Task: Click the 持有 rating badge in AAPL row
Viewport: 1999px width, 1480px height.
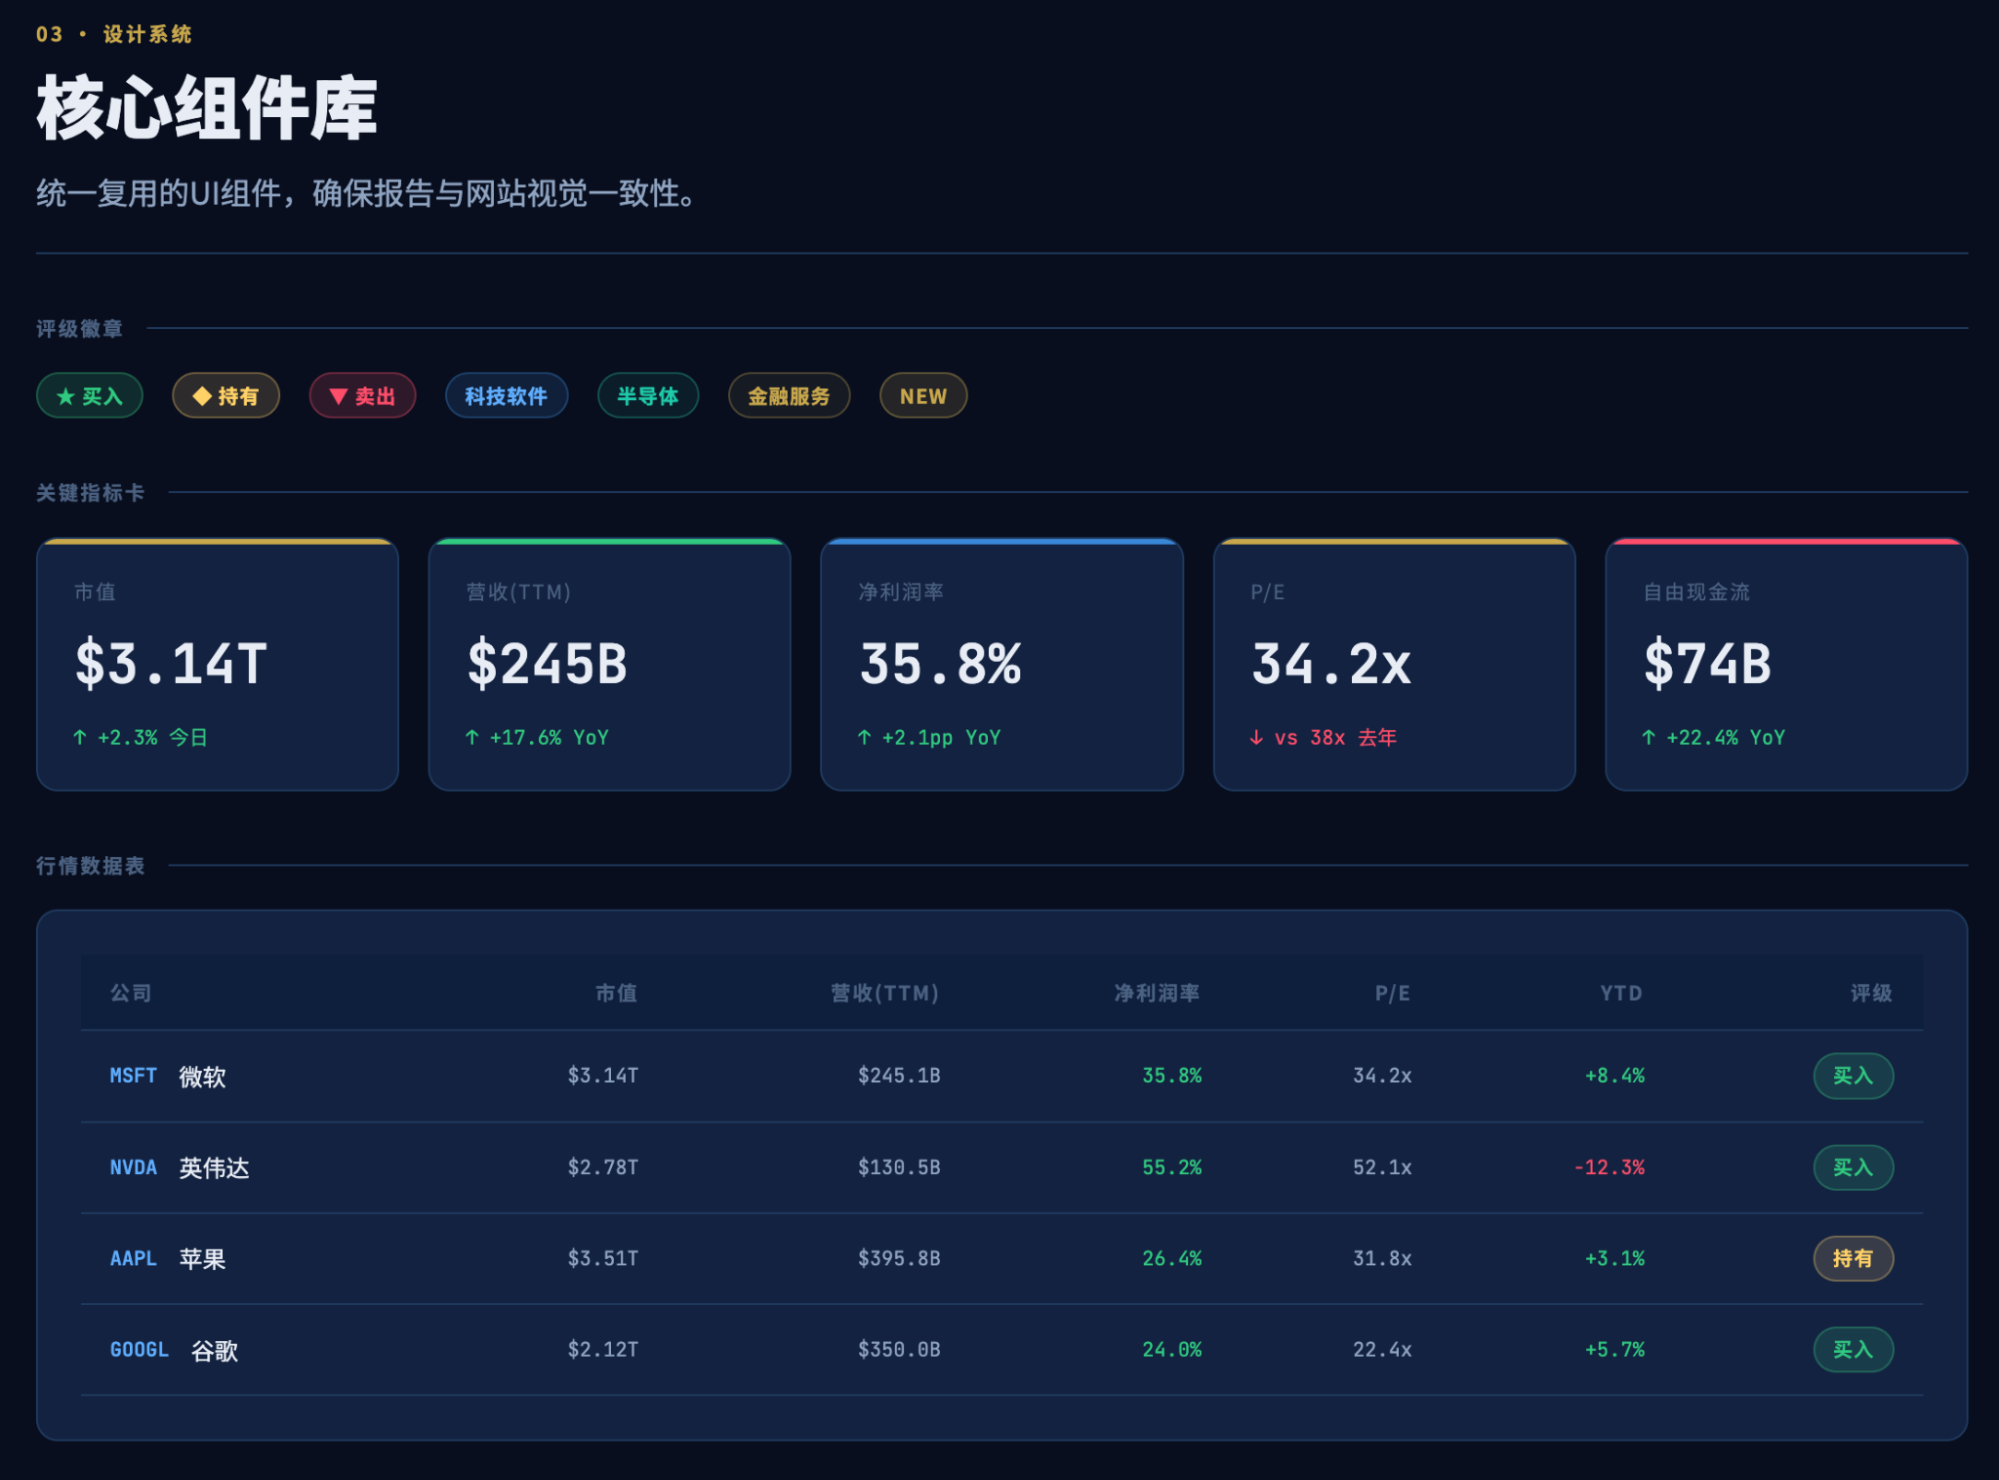Action: tap(1852, 1259)
